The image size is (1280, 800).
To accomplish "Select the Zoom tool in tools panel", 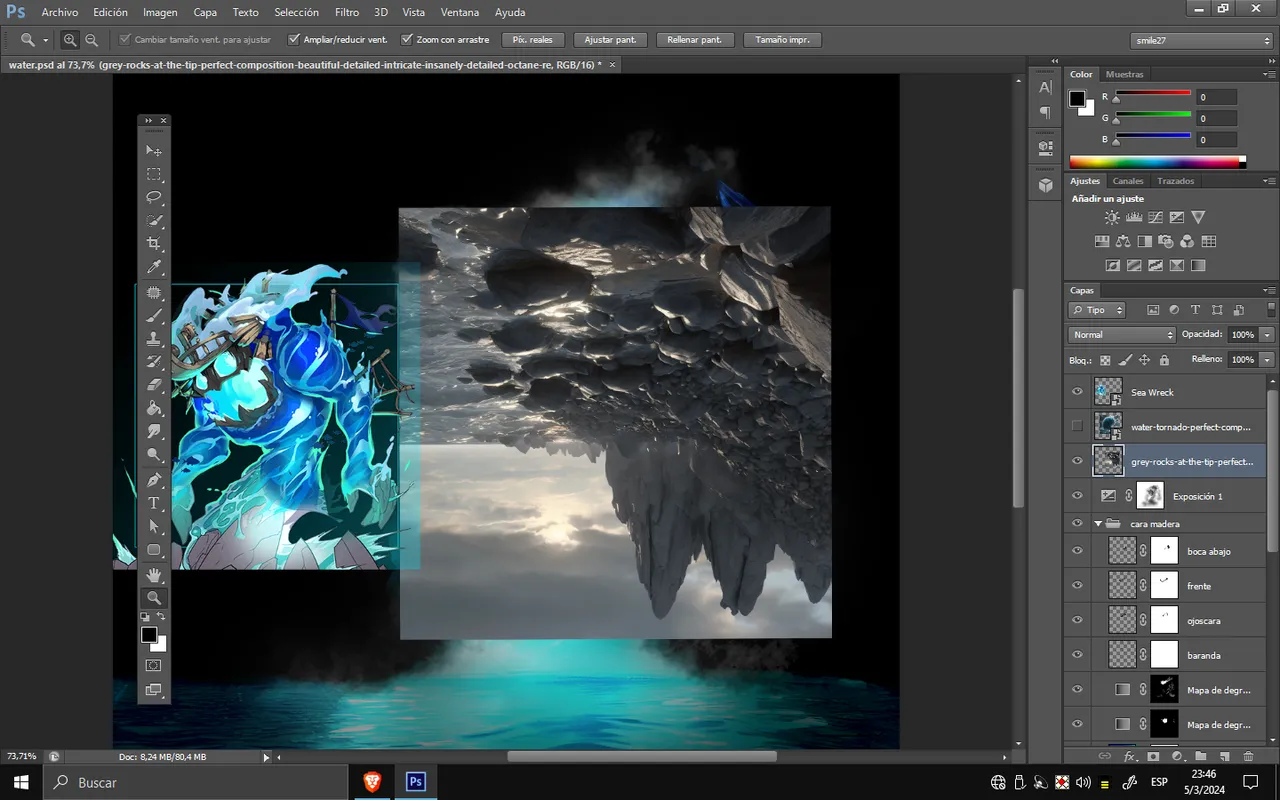I will 154,598.
